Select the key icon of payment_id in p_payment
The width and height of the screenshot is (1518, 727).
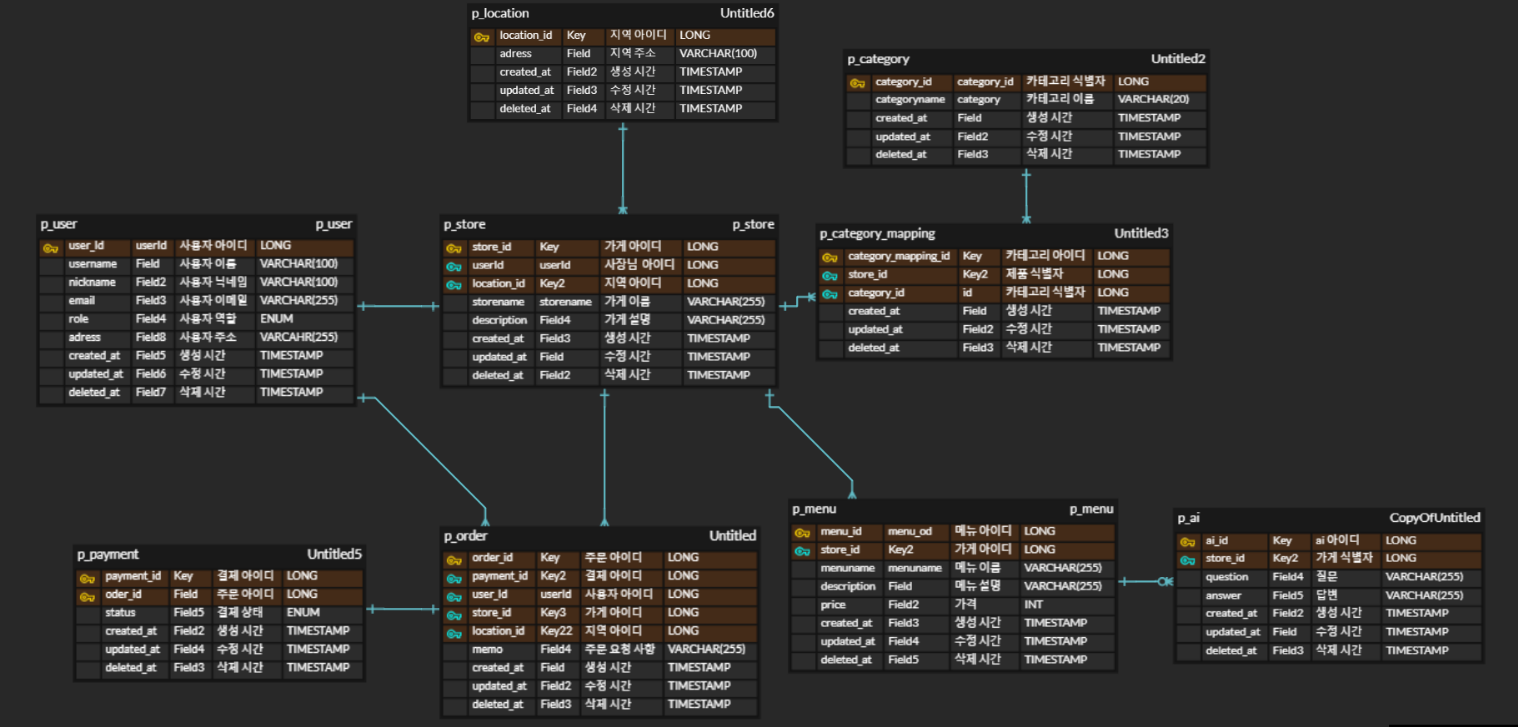click(x=87, y=577)
